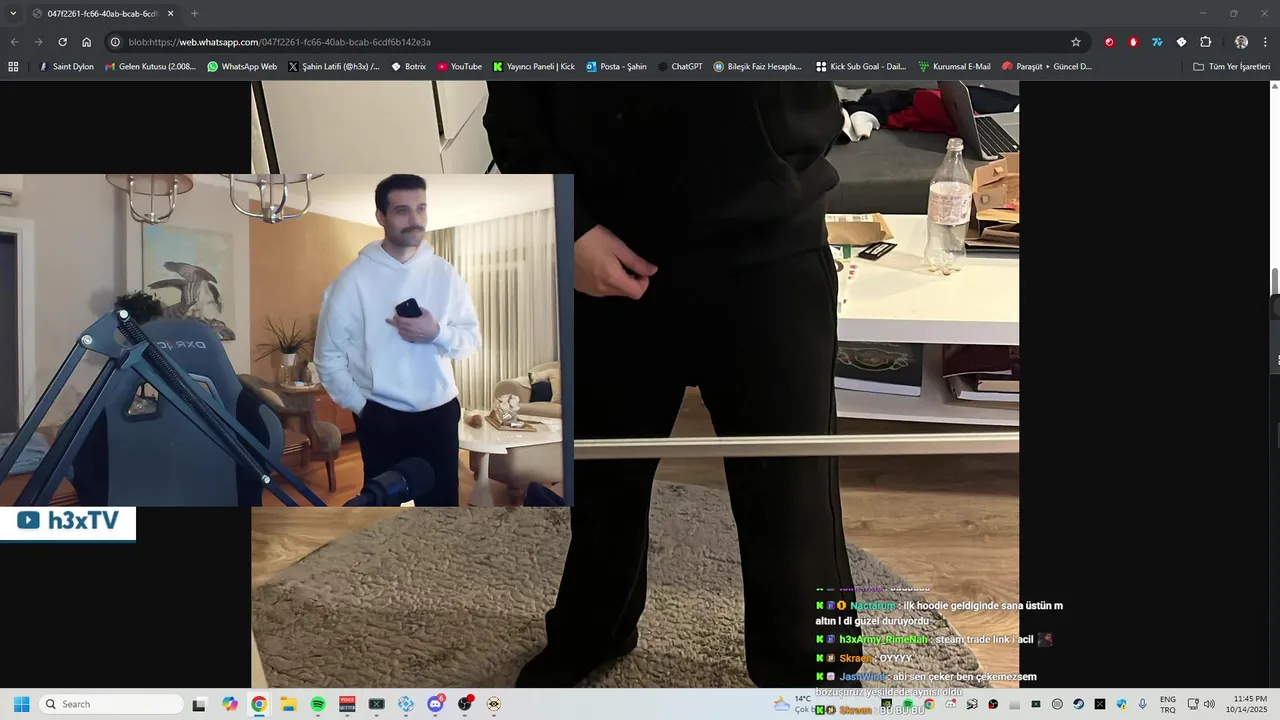Open Voicemeeter from the taskbar
The image size is (1280, 720).
347,704
